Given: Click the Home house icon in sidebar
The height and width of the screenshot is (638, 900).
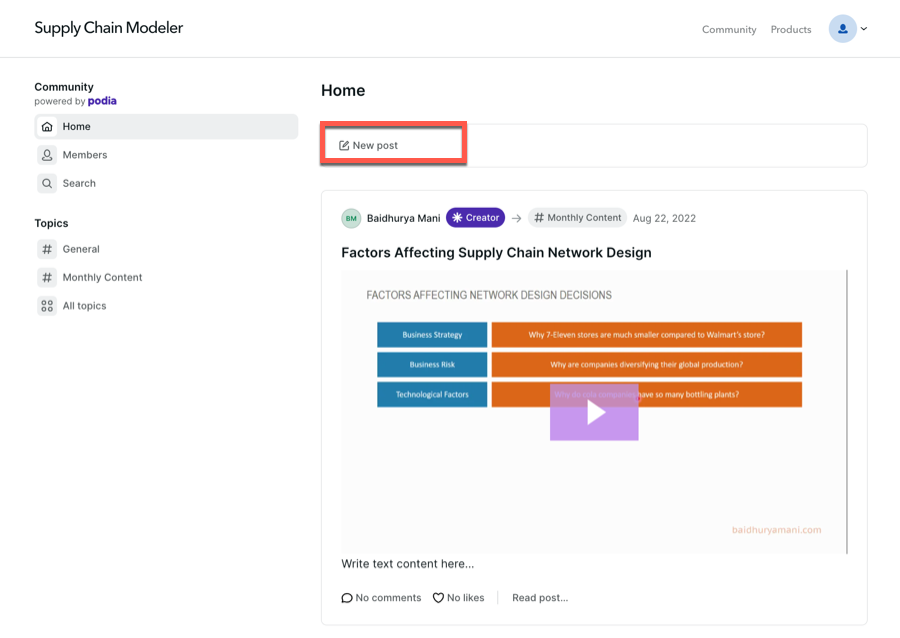Looking at the screenshot, I should tap(47, 127).
